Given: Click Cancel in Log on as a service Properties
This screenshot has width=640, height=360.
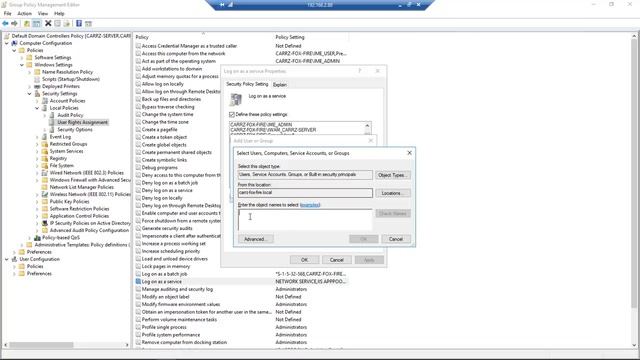Looking at the screenshot, I should [336, 260].
